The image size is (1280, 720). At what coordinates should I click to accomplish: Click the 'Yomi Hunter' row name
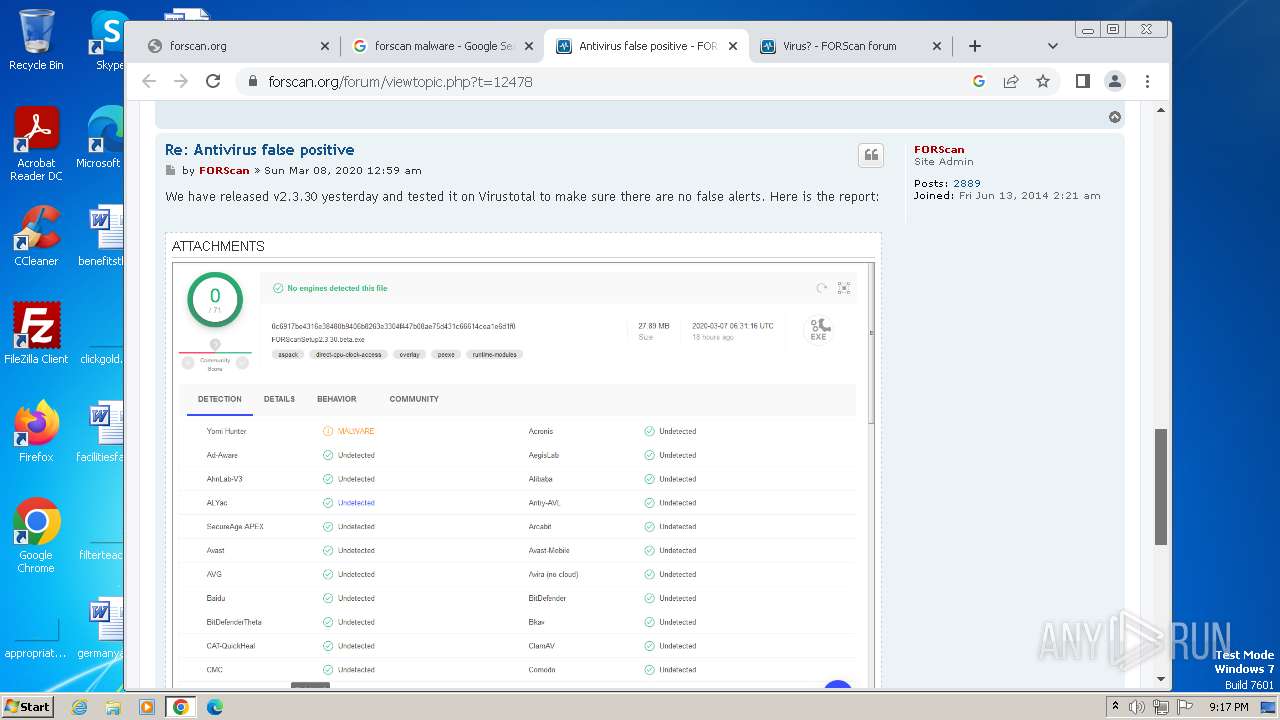227,431
